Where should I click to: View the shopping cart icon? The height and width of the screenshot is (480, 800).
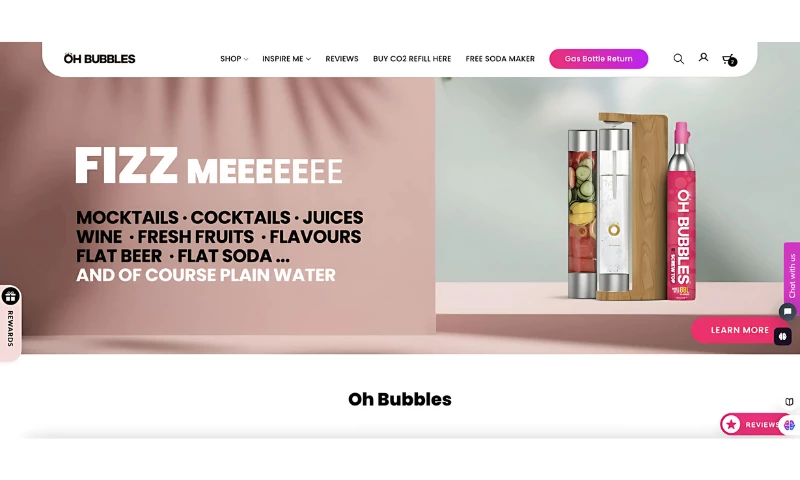point(729,59)
